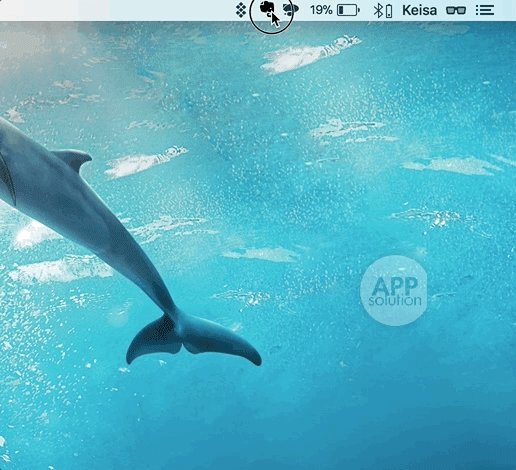Click the phone battery indicator icon

pyautogui.click(x=389, y=11)
